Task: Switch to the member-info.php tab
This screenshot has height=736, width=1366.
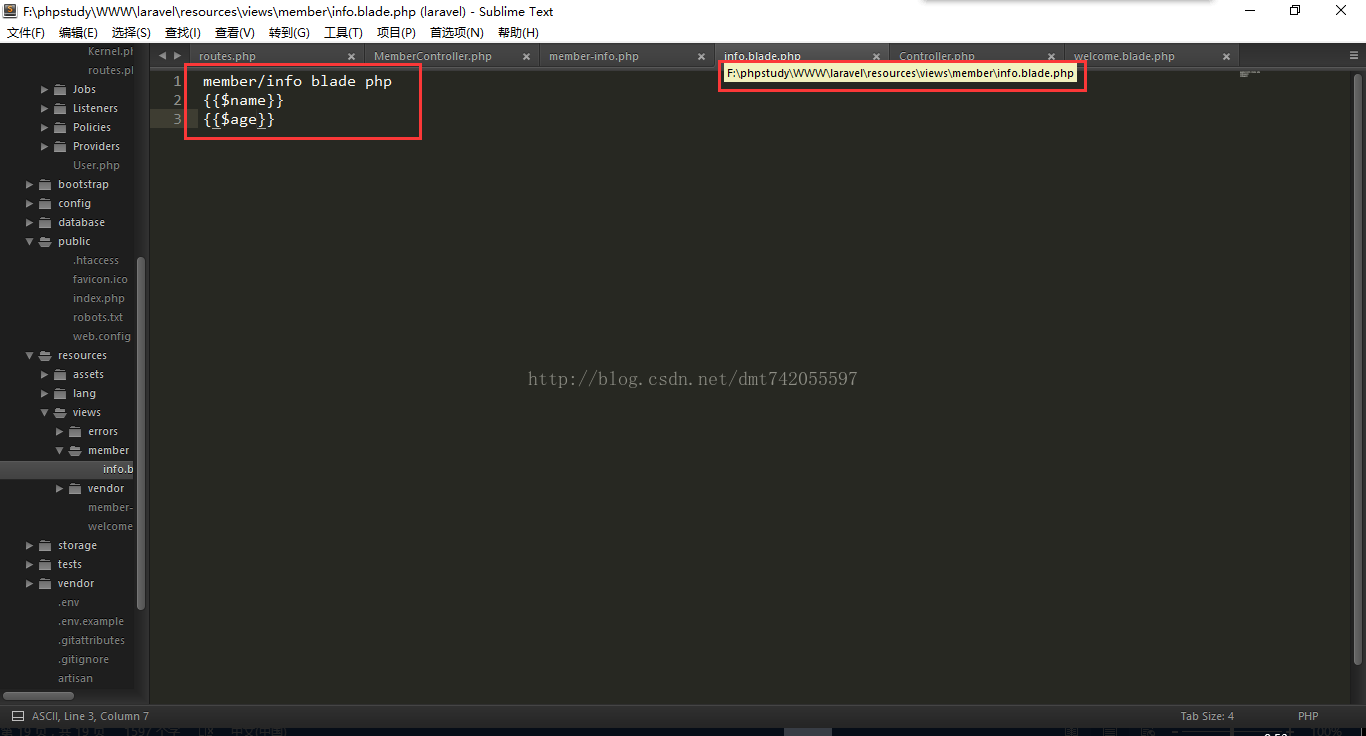Action: [594, 56]
